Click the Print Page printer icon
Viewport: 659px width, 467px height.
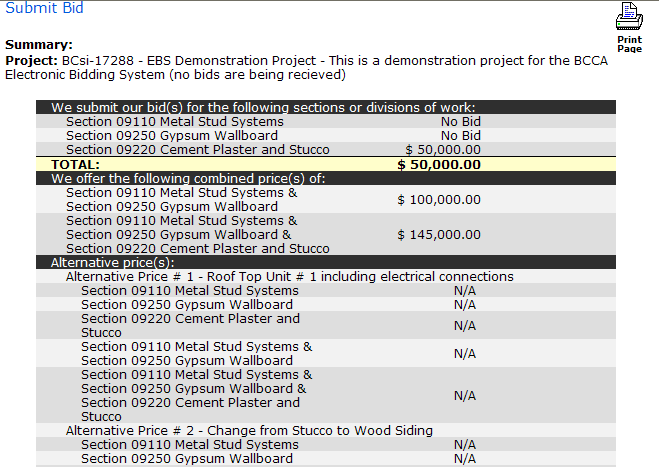(629, 16)
